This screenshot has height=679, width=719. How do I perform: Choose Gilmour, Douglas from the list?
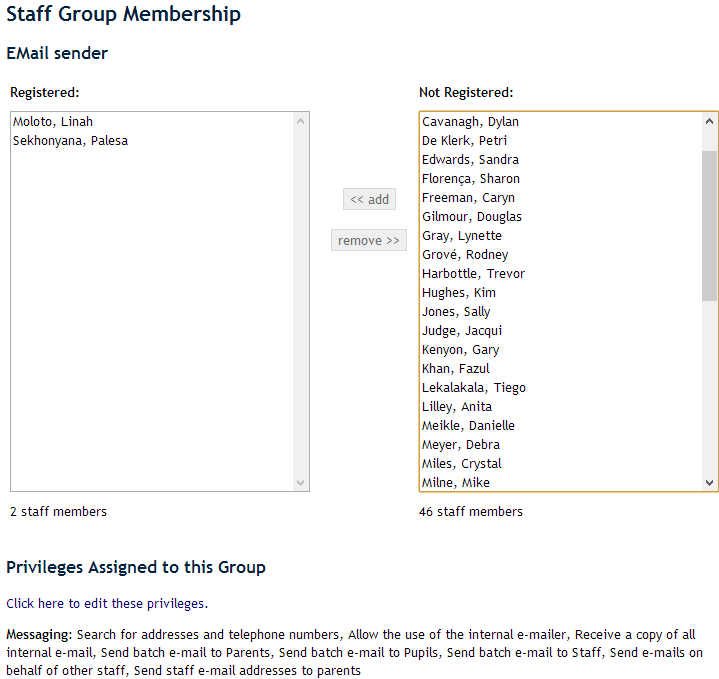tap(472, 217)
